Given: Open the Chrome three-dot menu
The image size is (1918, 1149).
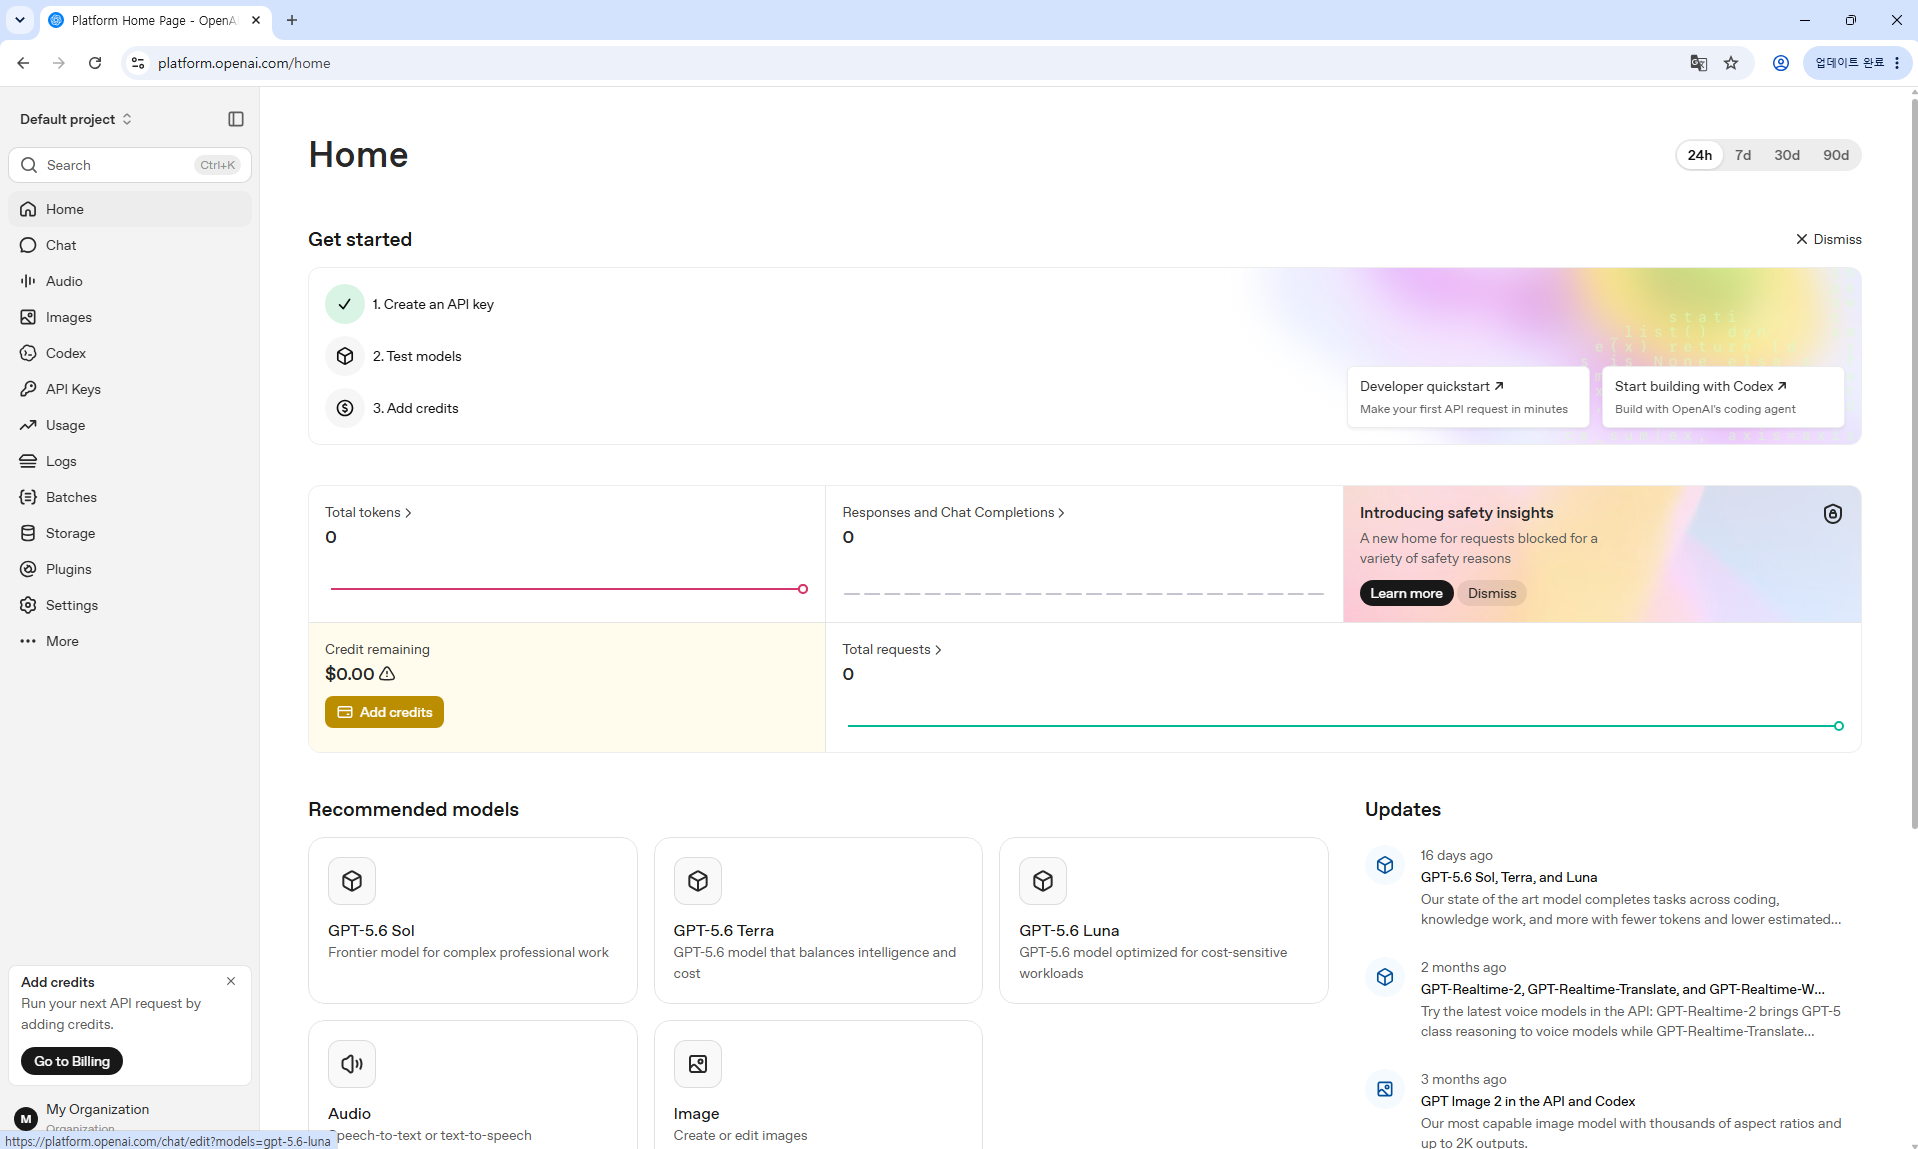Looking at the screenshot, I should point(1897,63).
